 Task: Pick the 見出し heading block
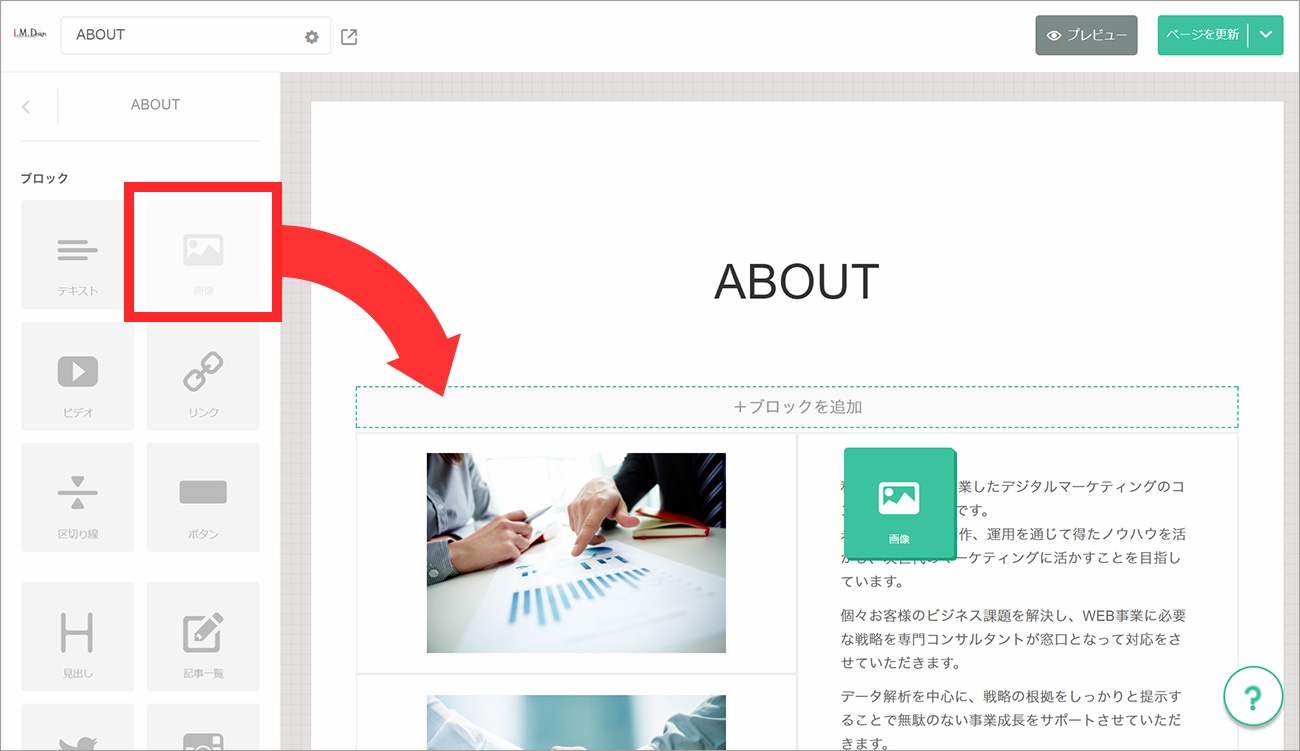[78, 637]
